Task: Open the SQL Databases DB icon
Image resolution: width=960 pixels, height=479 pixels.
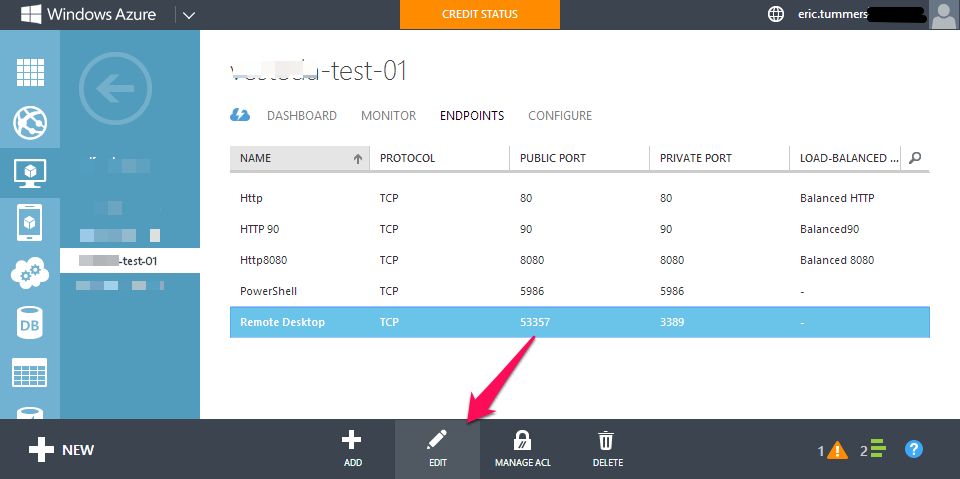Action: 30,322
